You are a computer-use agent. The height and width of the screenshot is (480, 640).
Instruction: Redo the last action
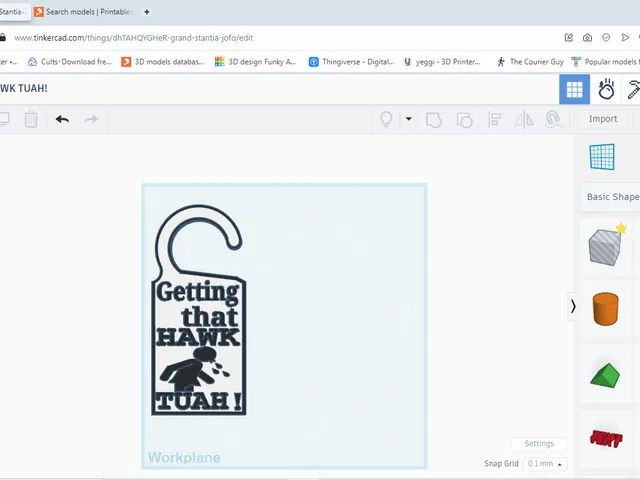pos(91,119)
